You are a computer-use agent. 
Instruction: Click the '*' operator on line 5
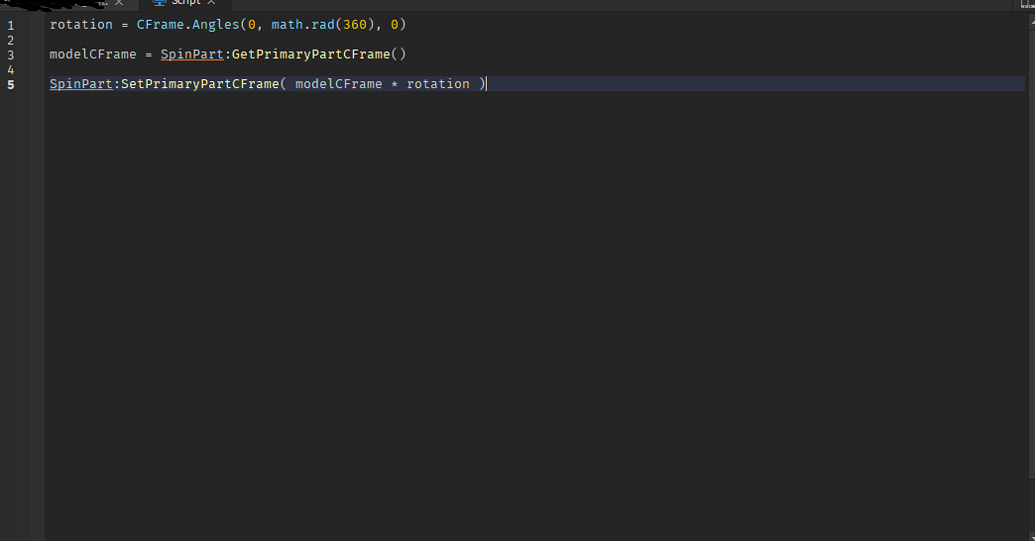point(395,84)
